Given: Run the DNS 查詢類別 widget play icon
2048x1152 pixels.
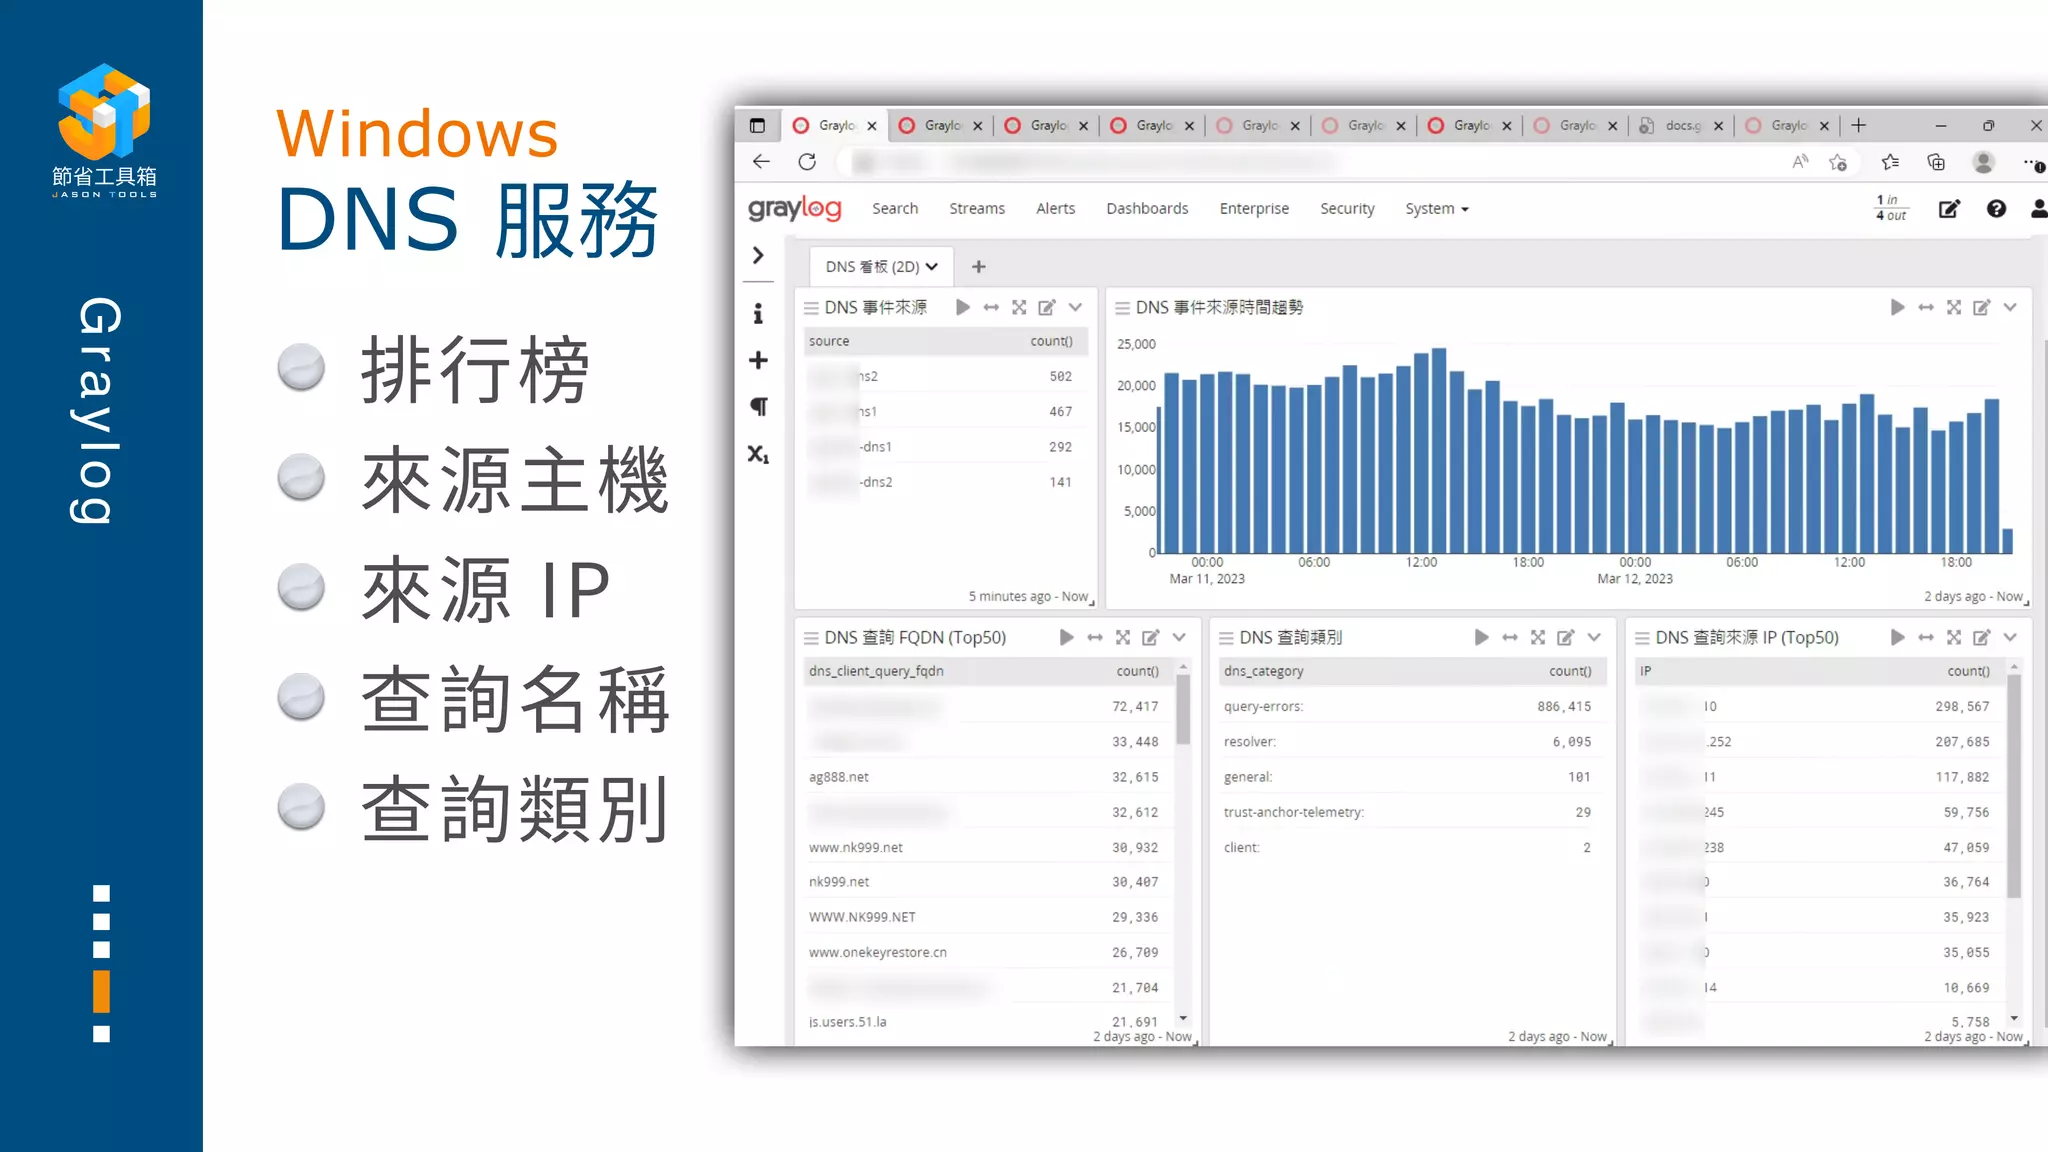Looking at the screenshot, I should click(x=1481, y=637).
